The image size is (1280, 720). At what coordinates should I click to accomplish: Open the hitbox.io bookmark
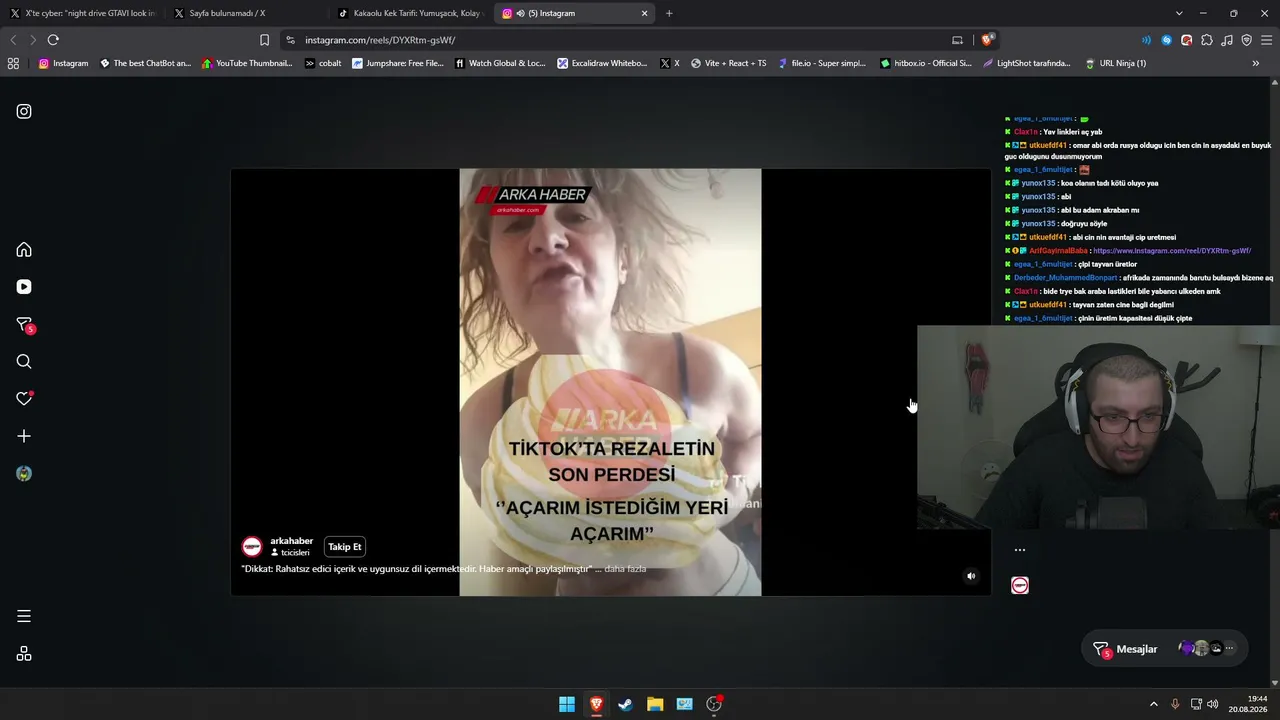pyautogui.click(x=926, y=63)
